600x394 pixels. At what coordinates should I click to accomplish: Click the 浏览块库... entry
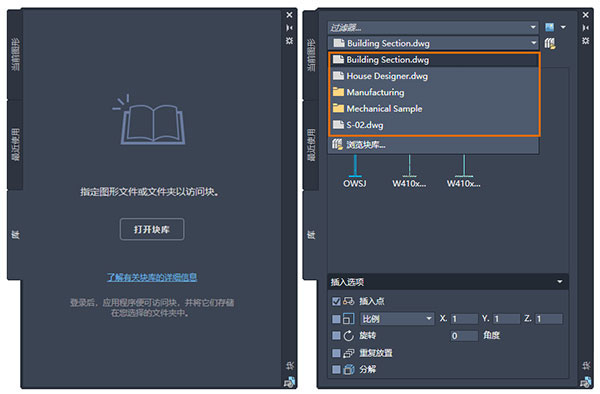pos(434,145)
